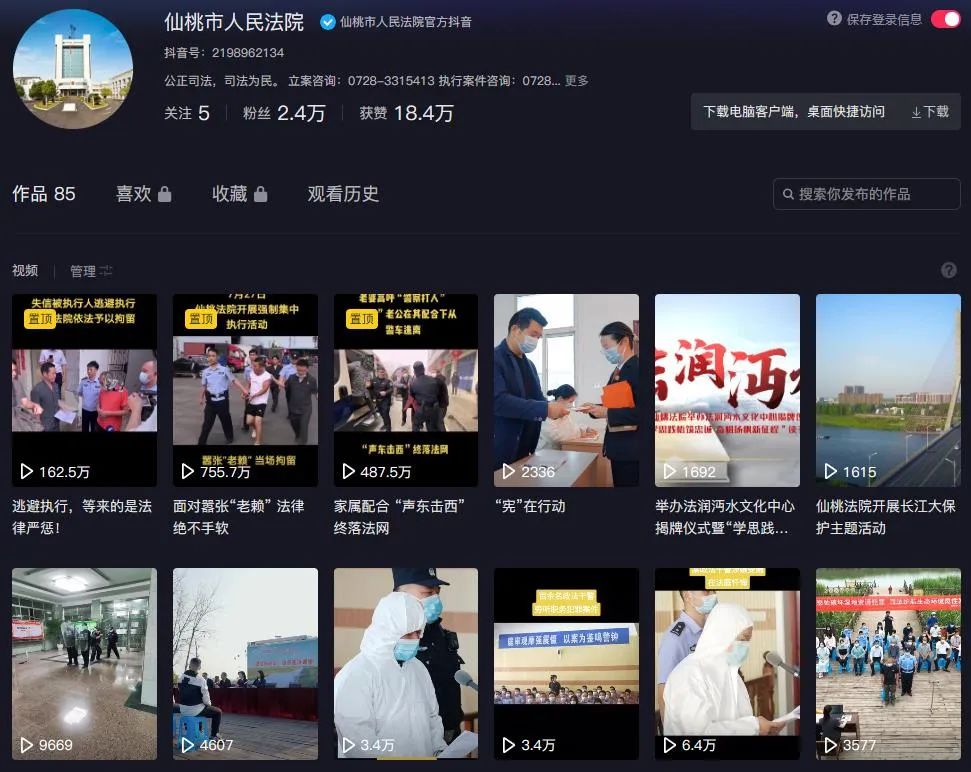The width and height of the screenshot is (971, 772).
Task: Click the blue verified badge icon
Action: pos(328,22)
